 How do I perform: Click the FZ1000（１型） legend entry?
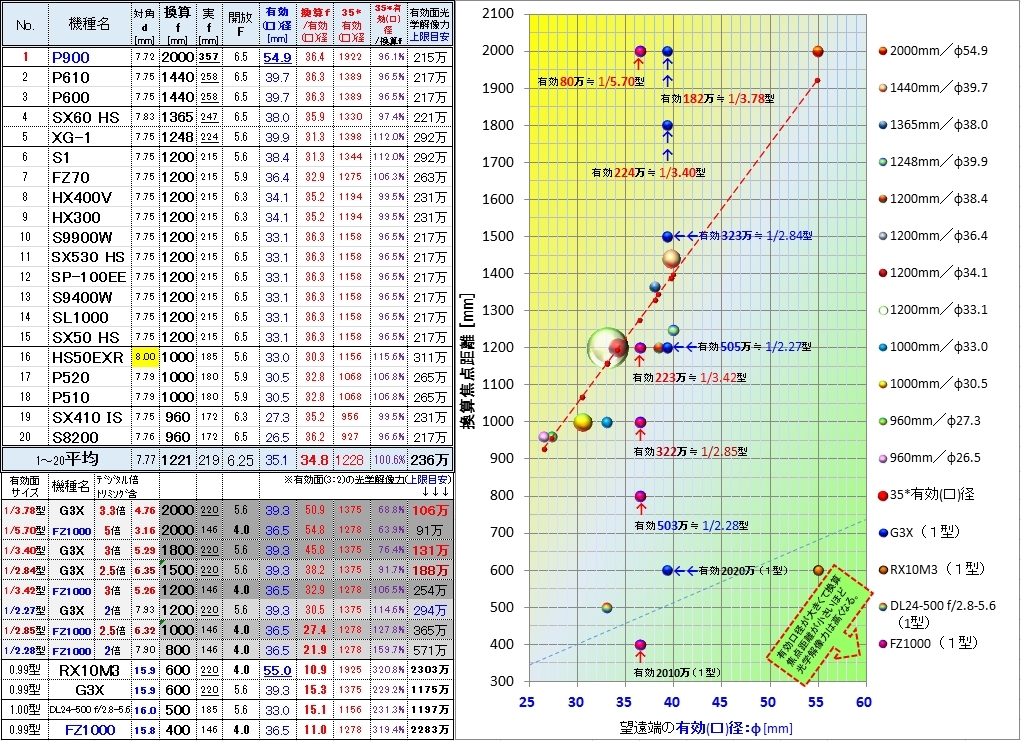coord(928,643)
